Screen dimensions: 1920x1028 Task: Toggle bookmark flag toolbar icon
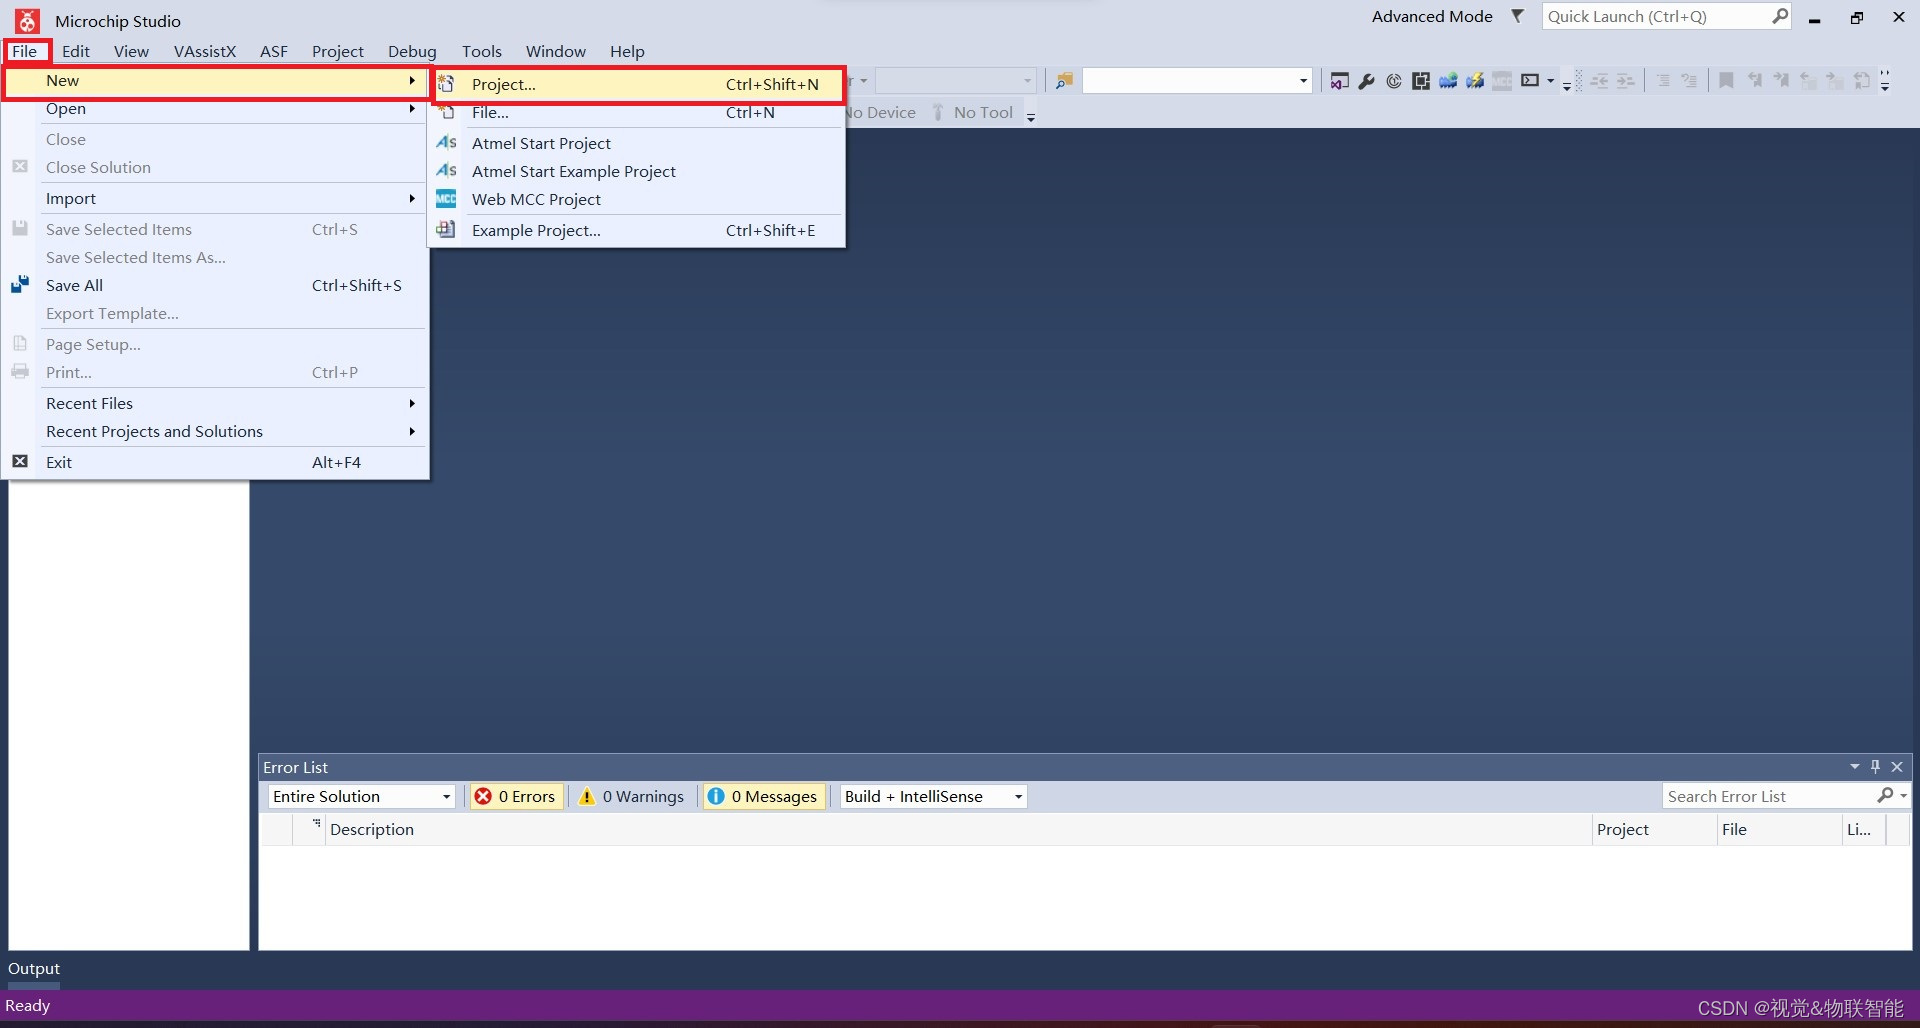[x=1727, y=81]
